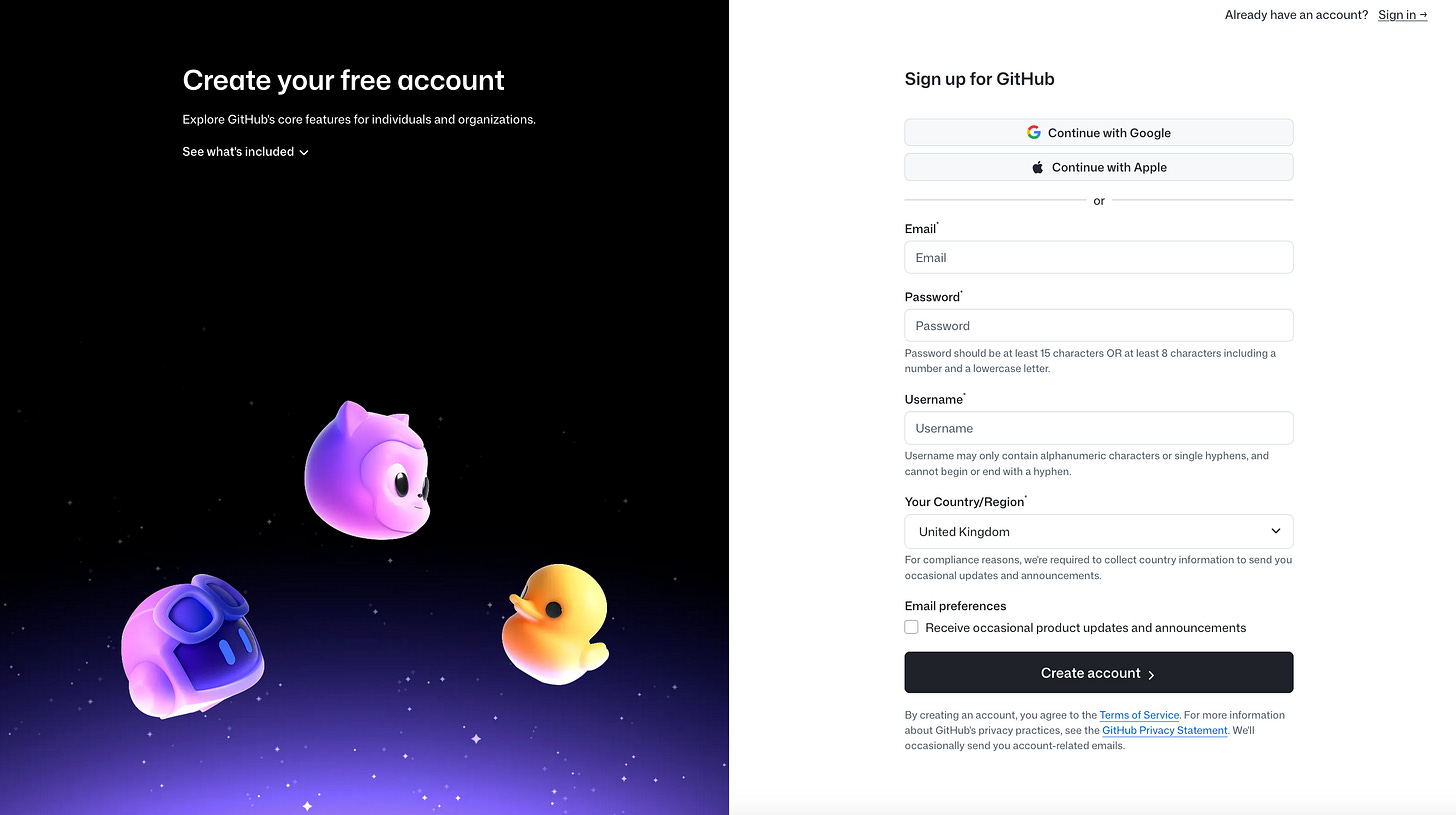Image resolution: width=1456 pixels, height=815 pixels.
Task: Continue with Apple sign up
Action: point(1099,167)
